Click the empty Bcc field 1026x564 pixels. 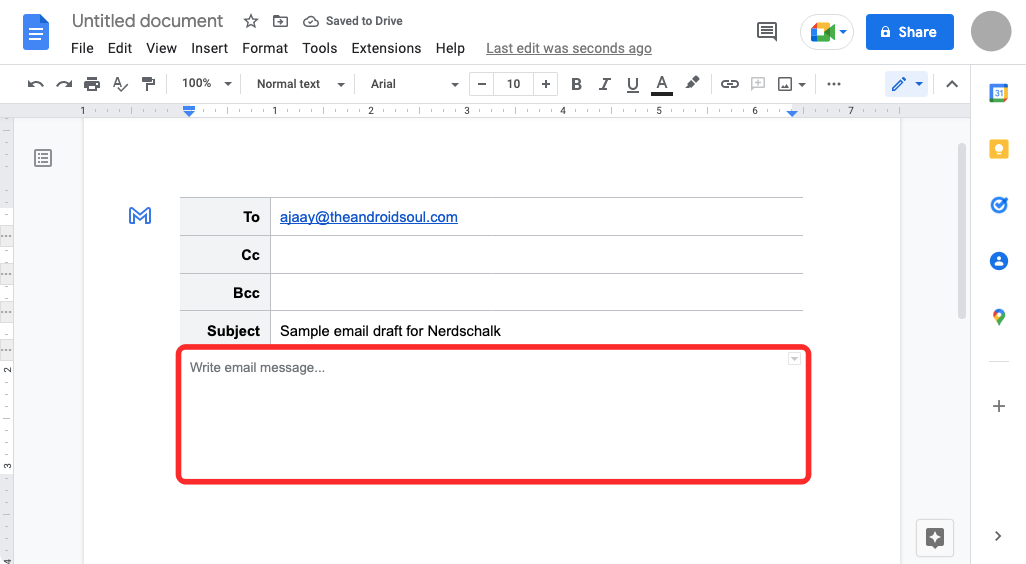click(537, 293)
